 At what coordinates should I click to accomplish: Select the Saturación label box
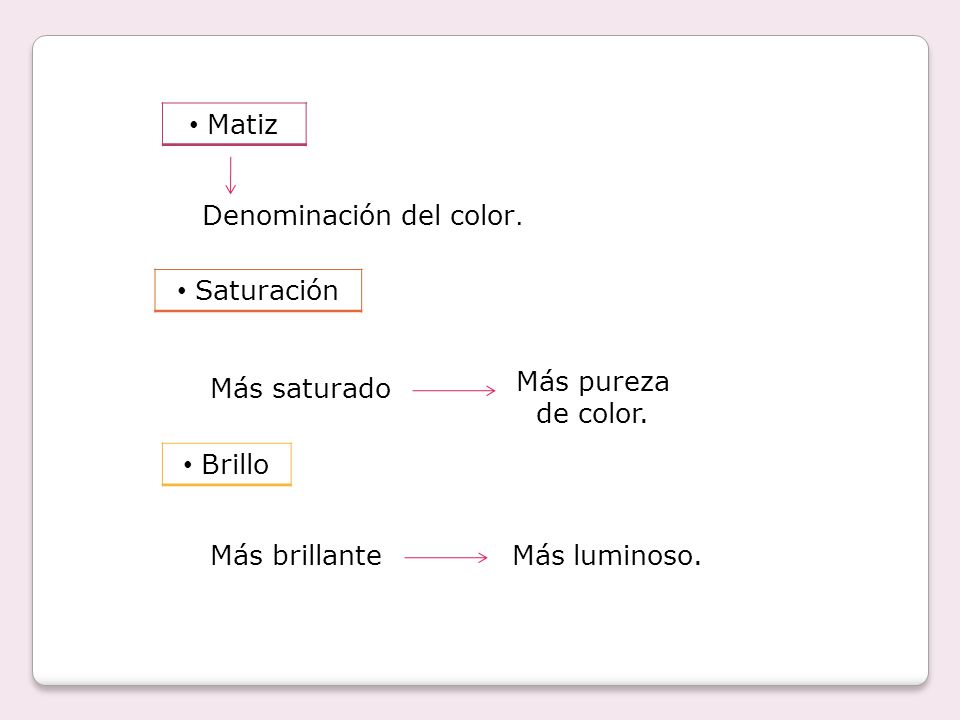click(258, 290)
